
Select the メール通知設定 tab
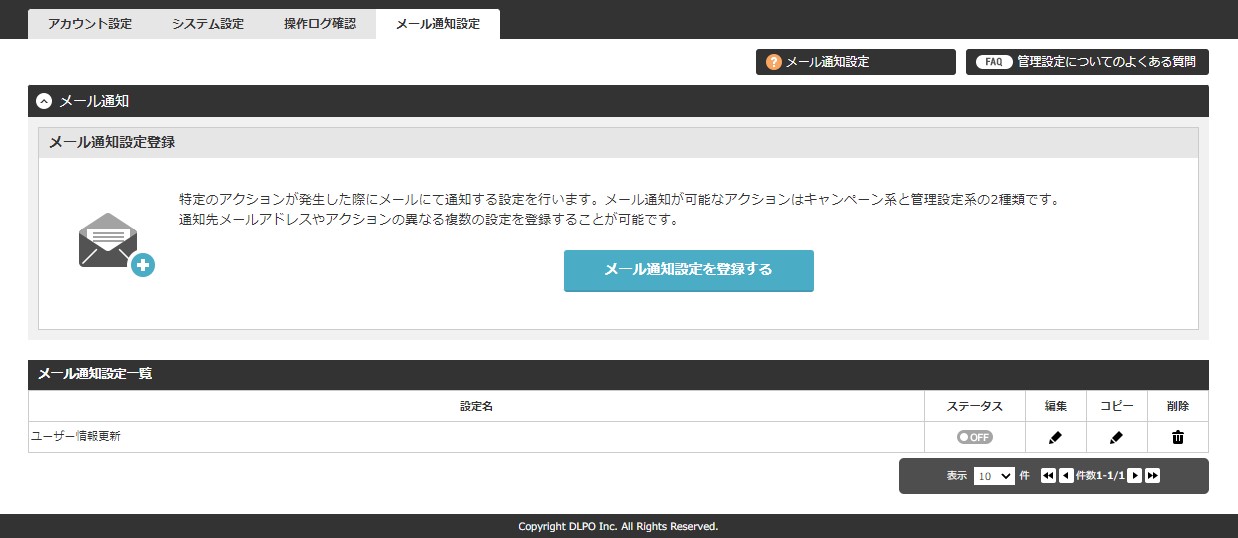pyautogui.click(x=438, y=24)
